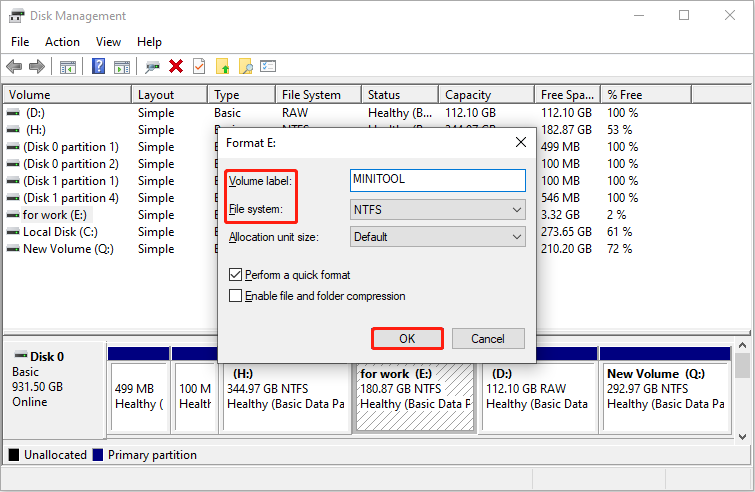
Task: Select the (Disk 1 partition 1) row
Action: (x=71, y=181)
